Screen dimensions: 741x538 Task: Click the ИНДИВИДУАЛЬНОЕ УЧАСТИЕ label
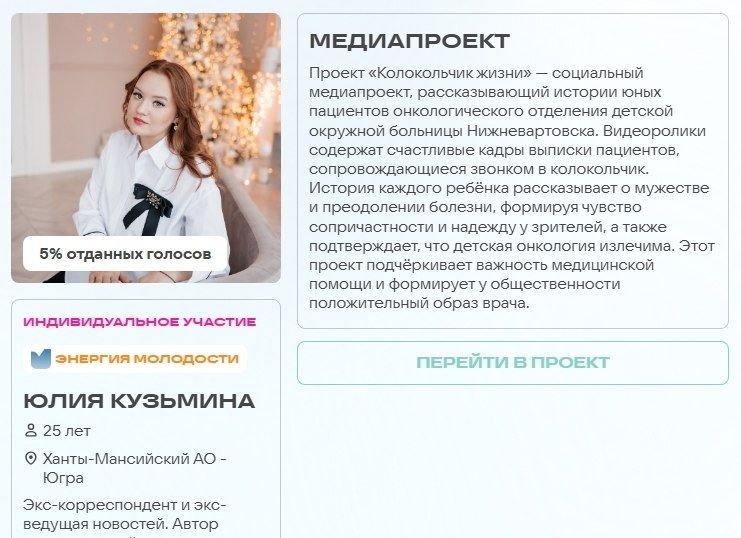tap(140, 322)
